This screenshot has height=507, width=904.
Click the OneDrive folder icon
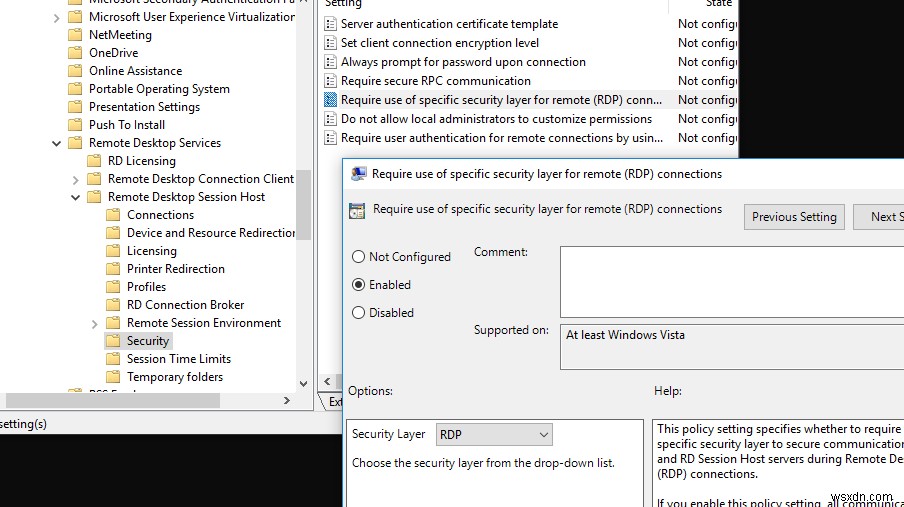click(74, 53)
